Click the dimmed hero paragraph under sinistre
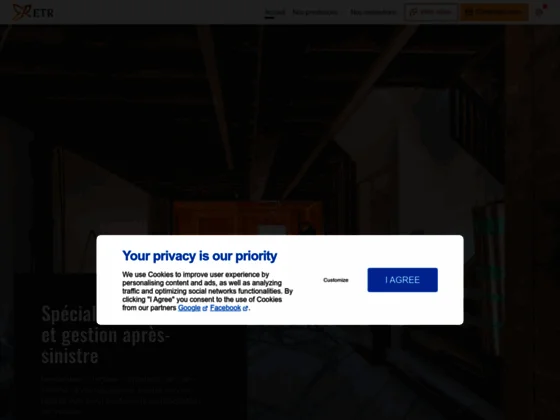Image resolution: width=560 pixels, height=420 pixels. [x=121, y=395]
